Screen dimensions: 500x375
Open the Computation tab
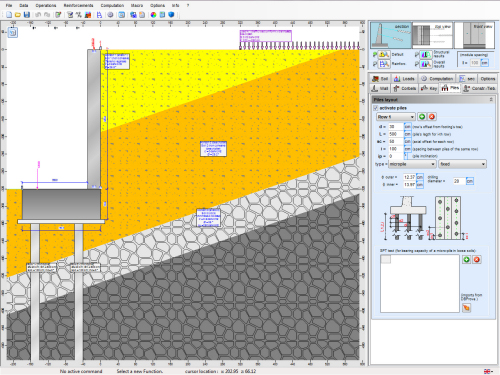(x=437, y=79)
